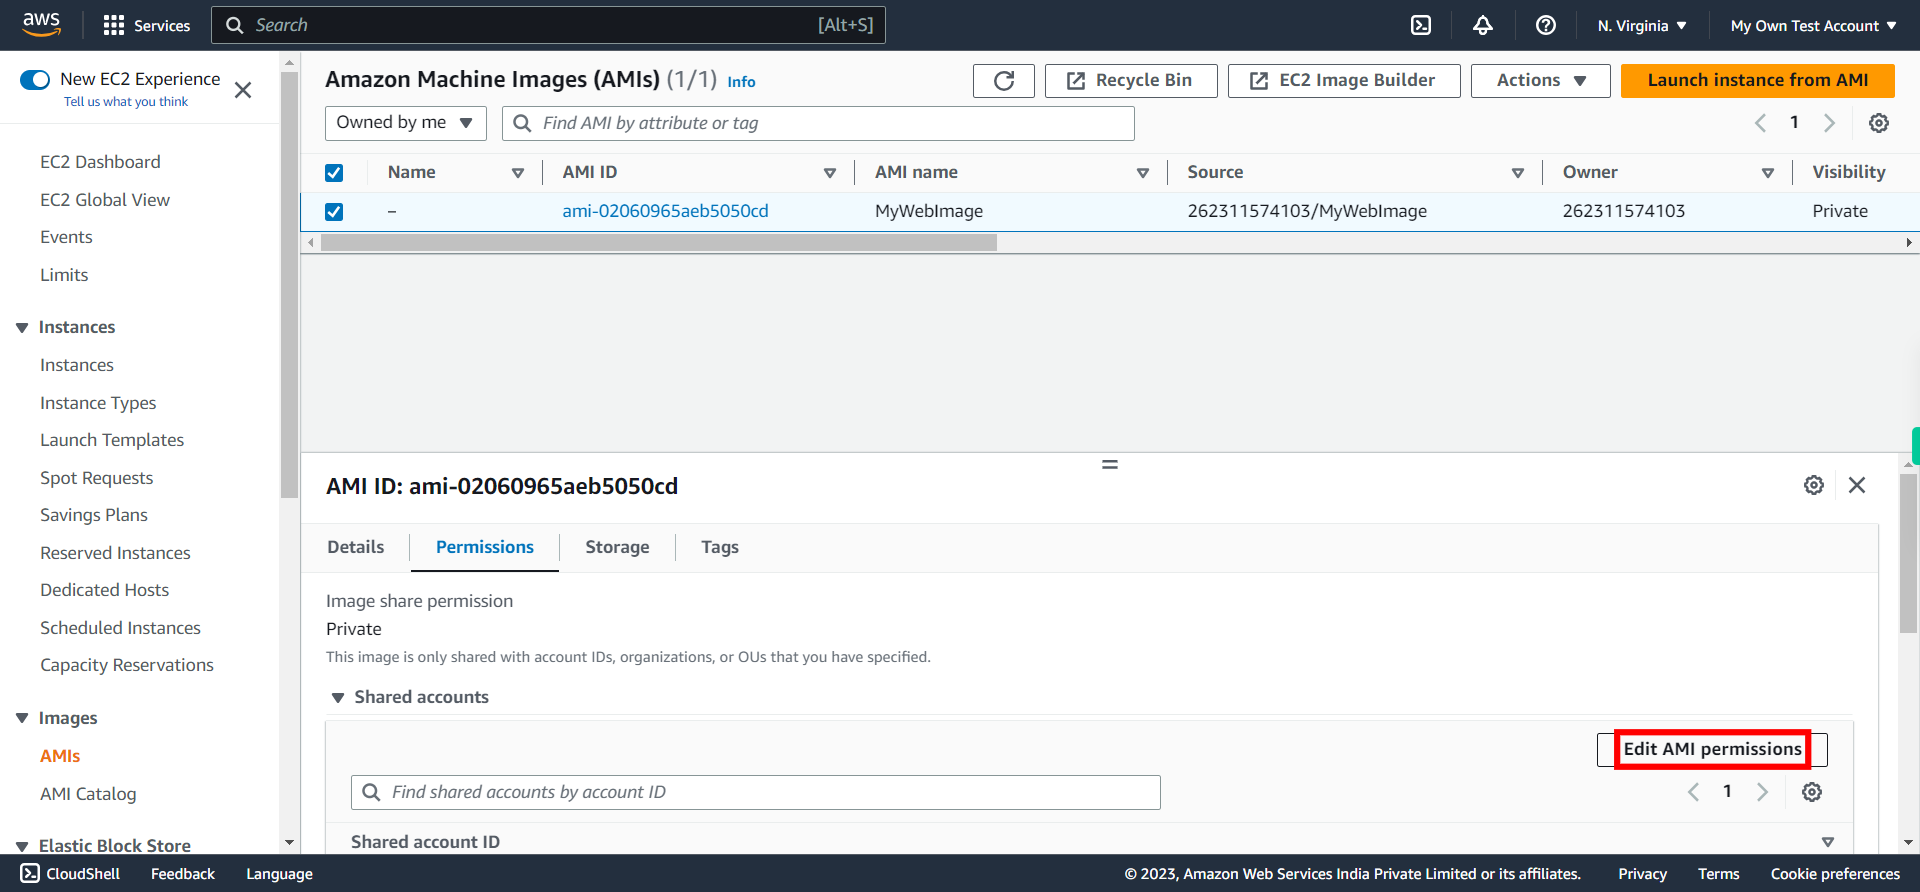Viewport: 1920px width, 892px height.
Task: Open Launch Templates in sidebar
Action: (x=112, y=440)
